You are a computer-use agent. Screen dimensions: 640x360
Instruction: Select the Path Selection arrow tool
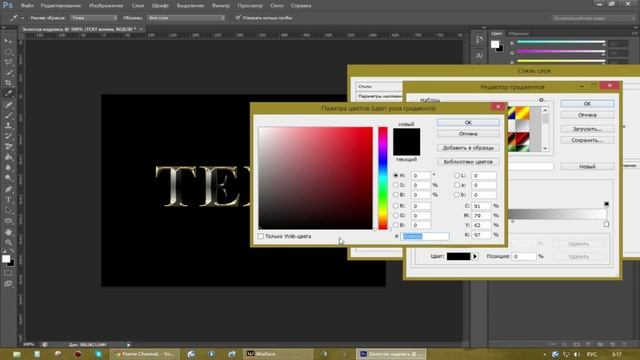coord(8,210)
